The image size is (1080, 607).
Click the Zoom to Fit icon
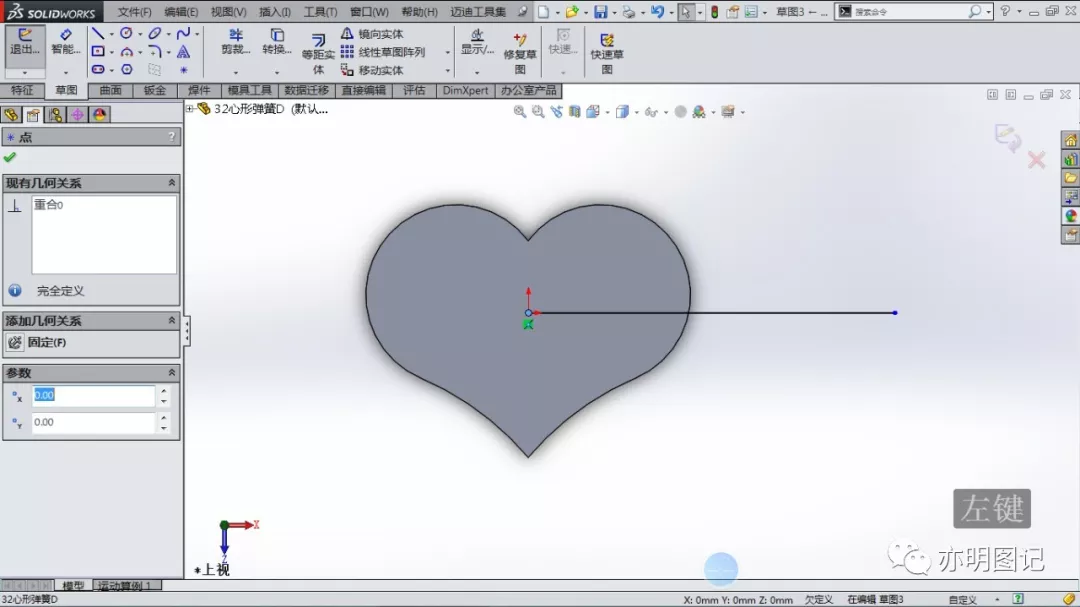tap(520, 112)
